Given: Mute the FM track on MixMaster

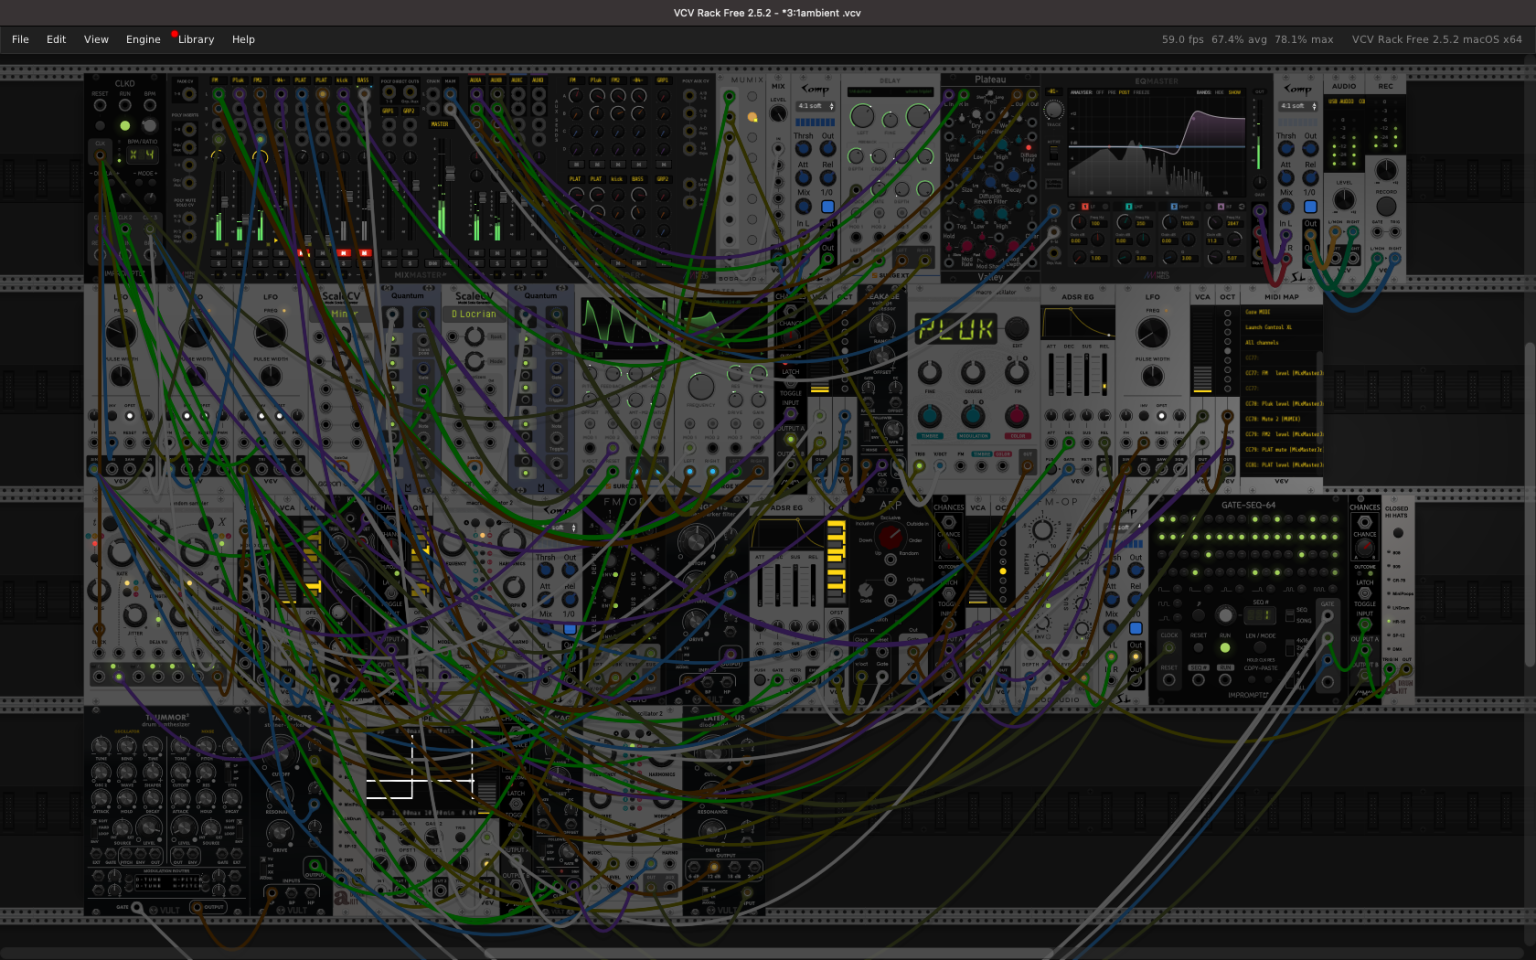Looking at the screenshot, I should click(x=218, y=253).
